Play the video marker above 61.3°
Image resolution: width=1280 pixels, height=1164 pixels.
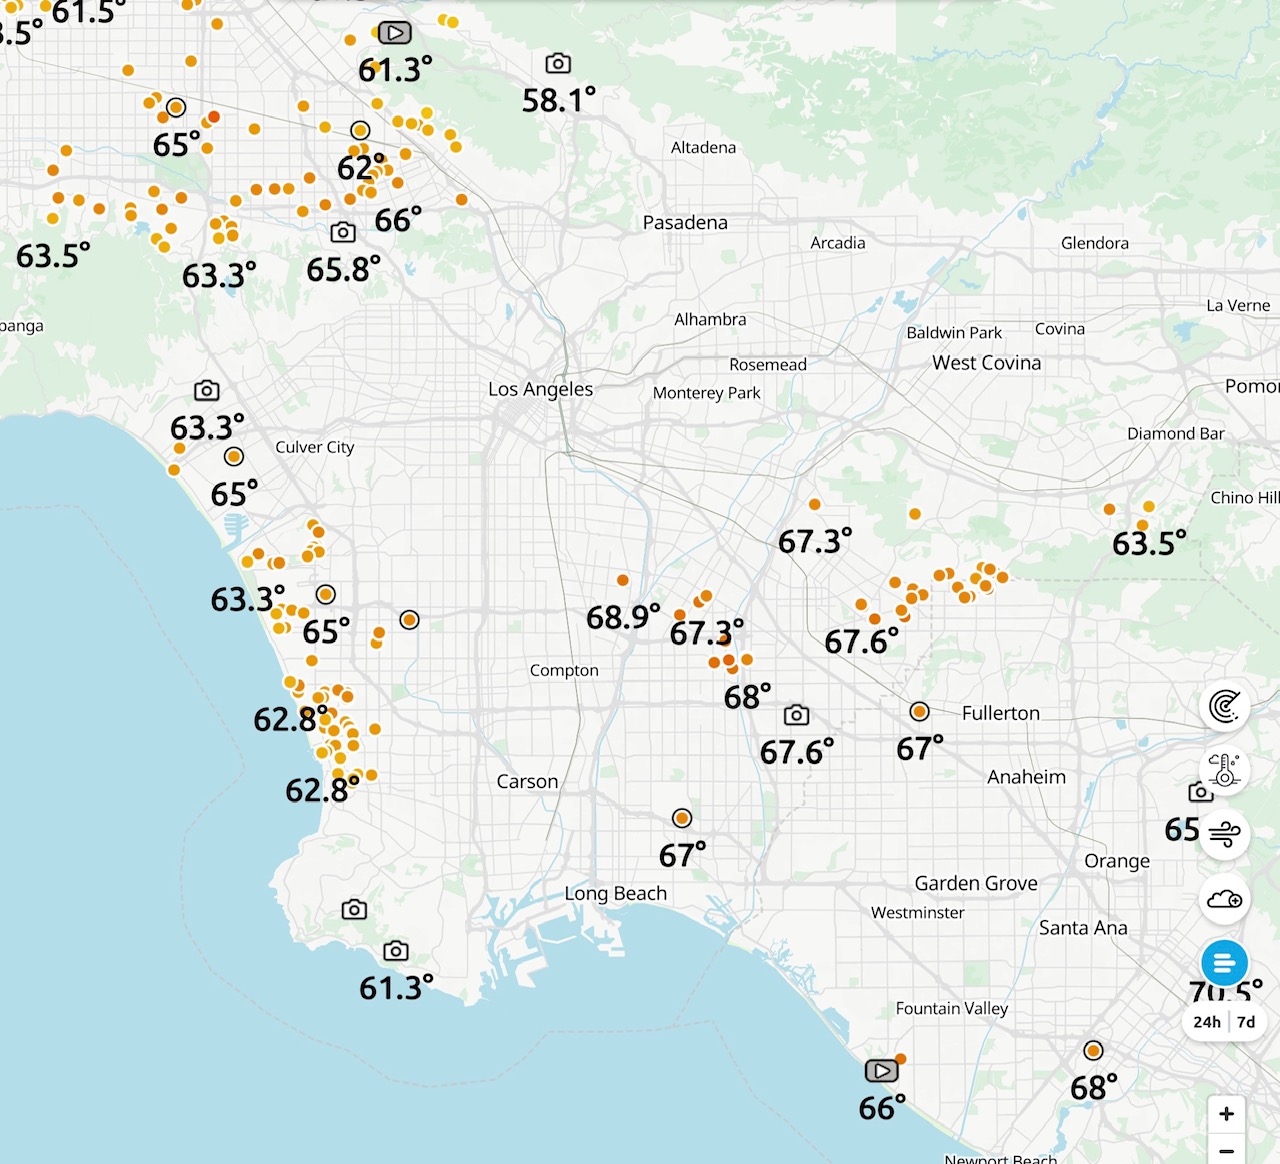tap(395, 33)
